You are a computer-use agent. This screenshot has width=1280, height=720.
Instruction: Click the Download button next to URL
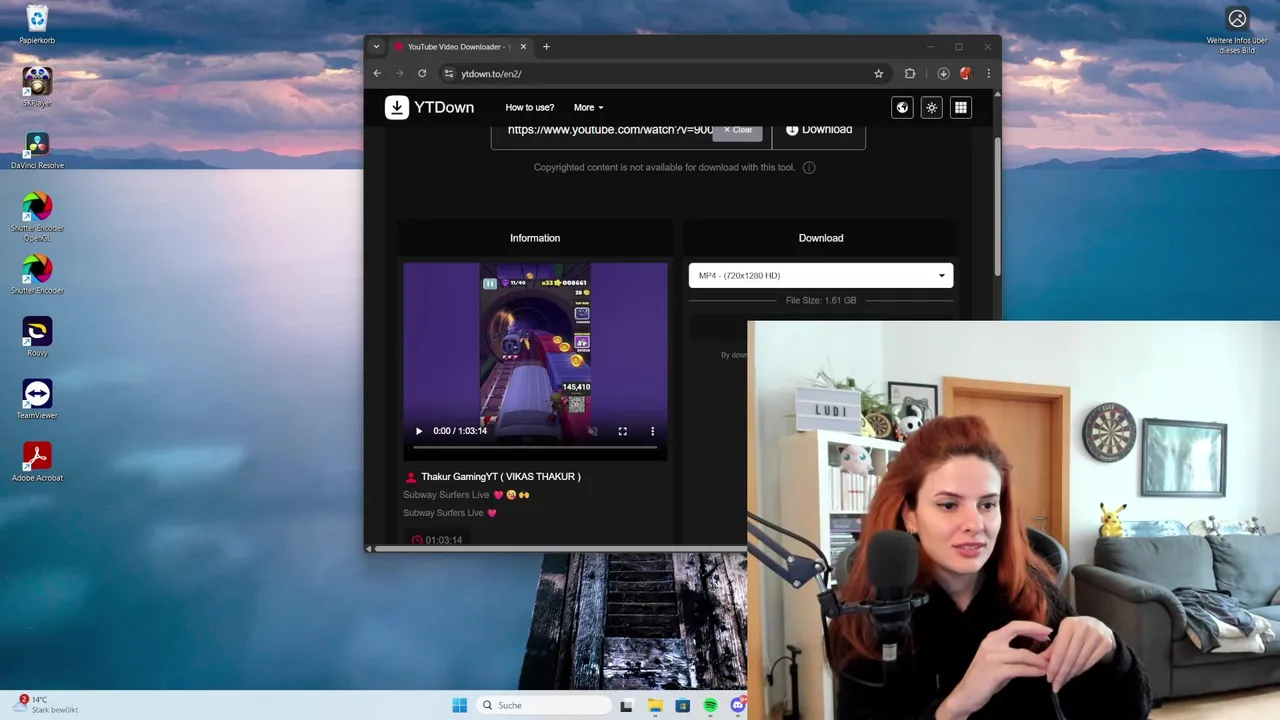pos(819,129)
